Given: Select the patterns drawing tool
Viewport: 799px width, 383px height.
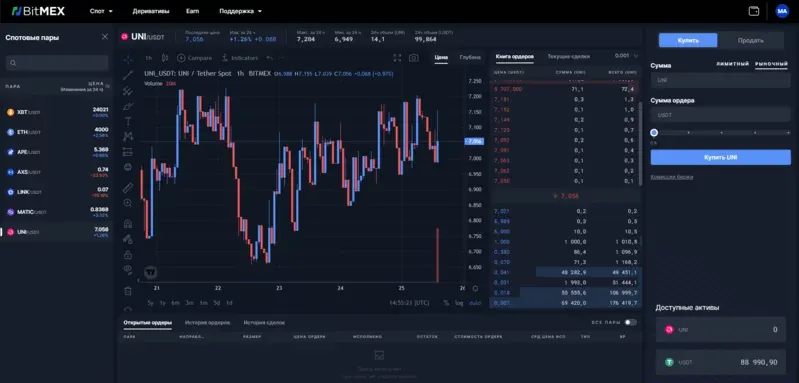Looking at the screenshot, I should [x=128, y=136].
